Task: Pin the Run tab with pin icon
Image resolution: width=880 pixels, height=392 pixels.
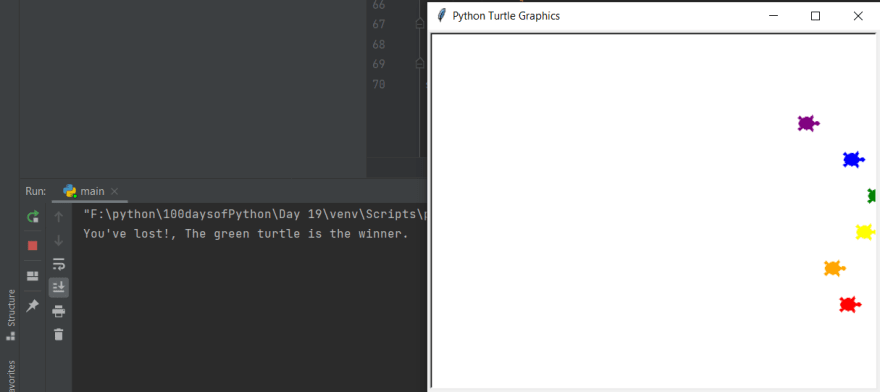Action: [x=33, y=306]
